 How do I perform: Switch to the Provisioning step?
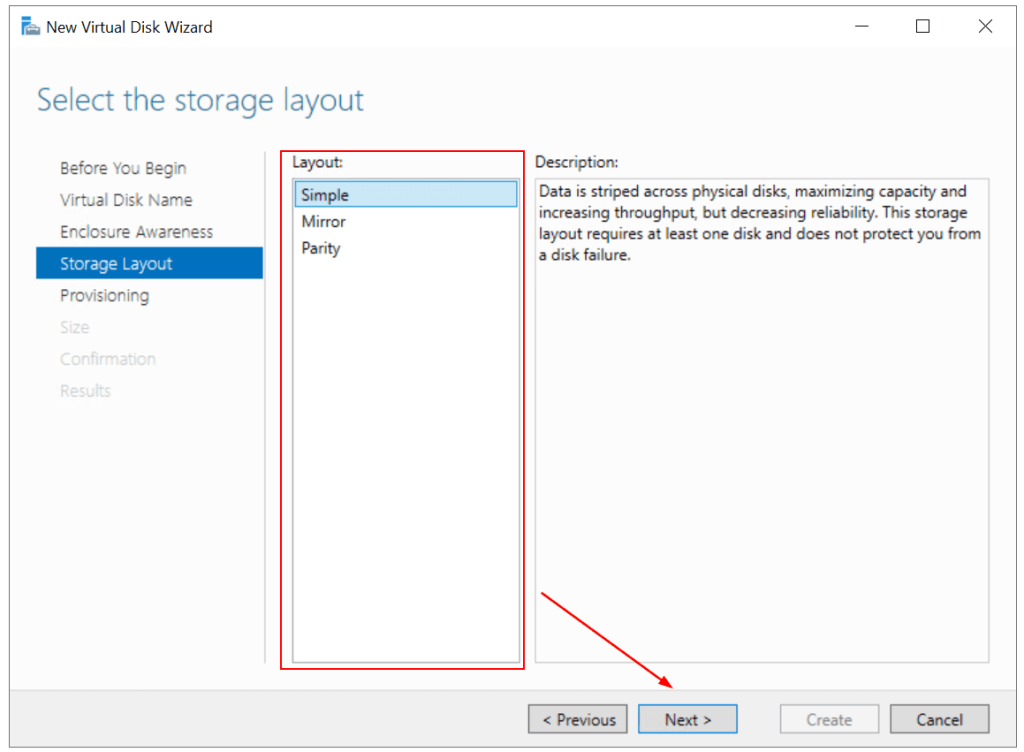[x=104, y=296]
